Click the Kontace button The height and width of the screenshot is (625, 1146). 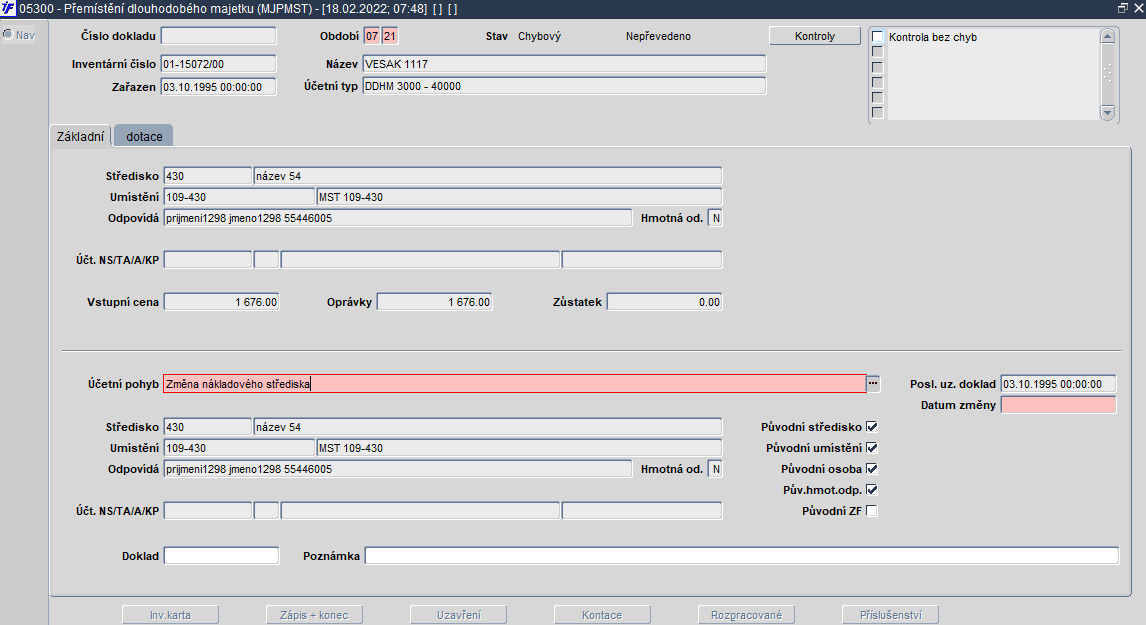click(602, 615)
